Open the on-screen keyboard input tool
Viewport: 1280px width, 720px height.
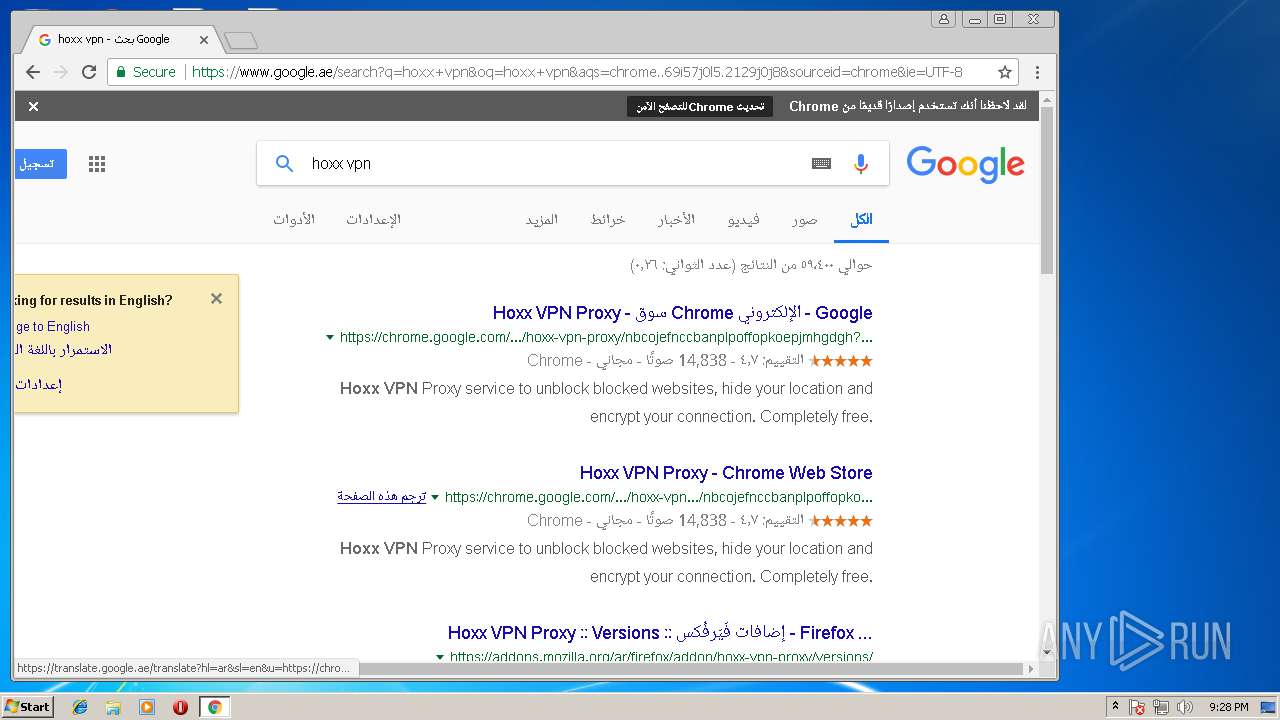[821, 163]
